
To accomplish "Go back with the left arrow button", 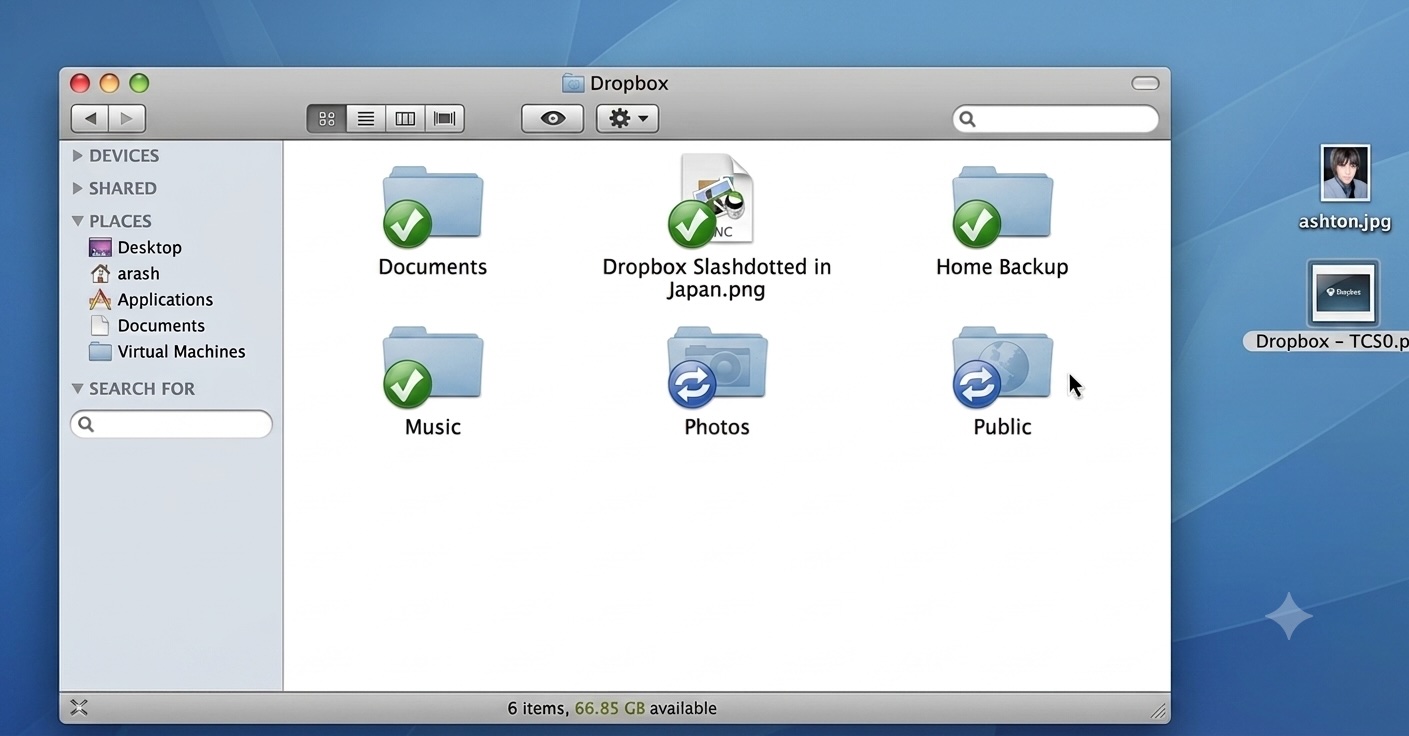I will (90, 119).
